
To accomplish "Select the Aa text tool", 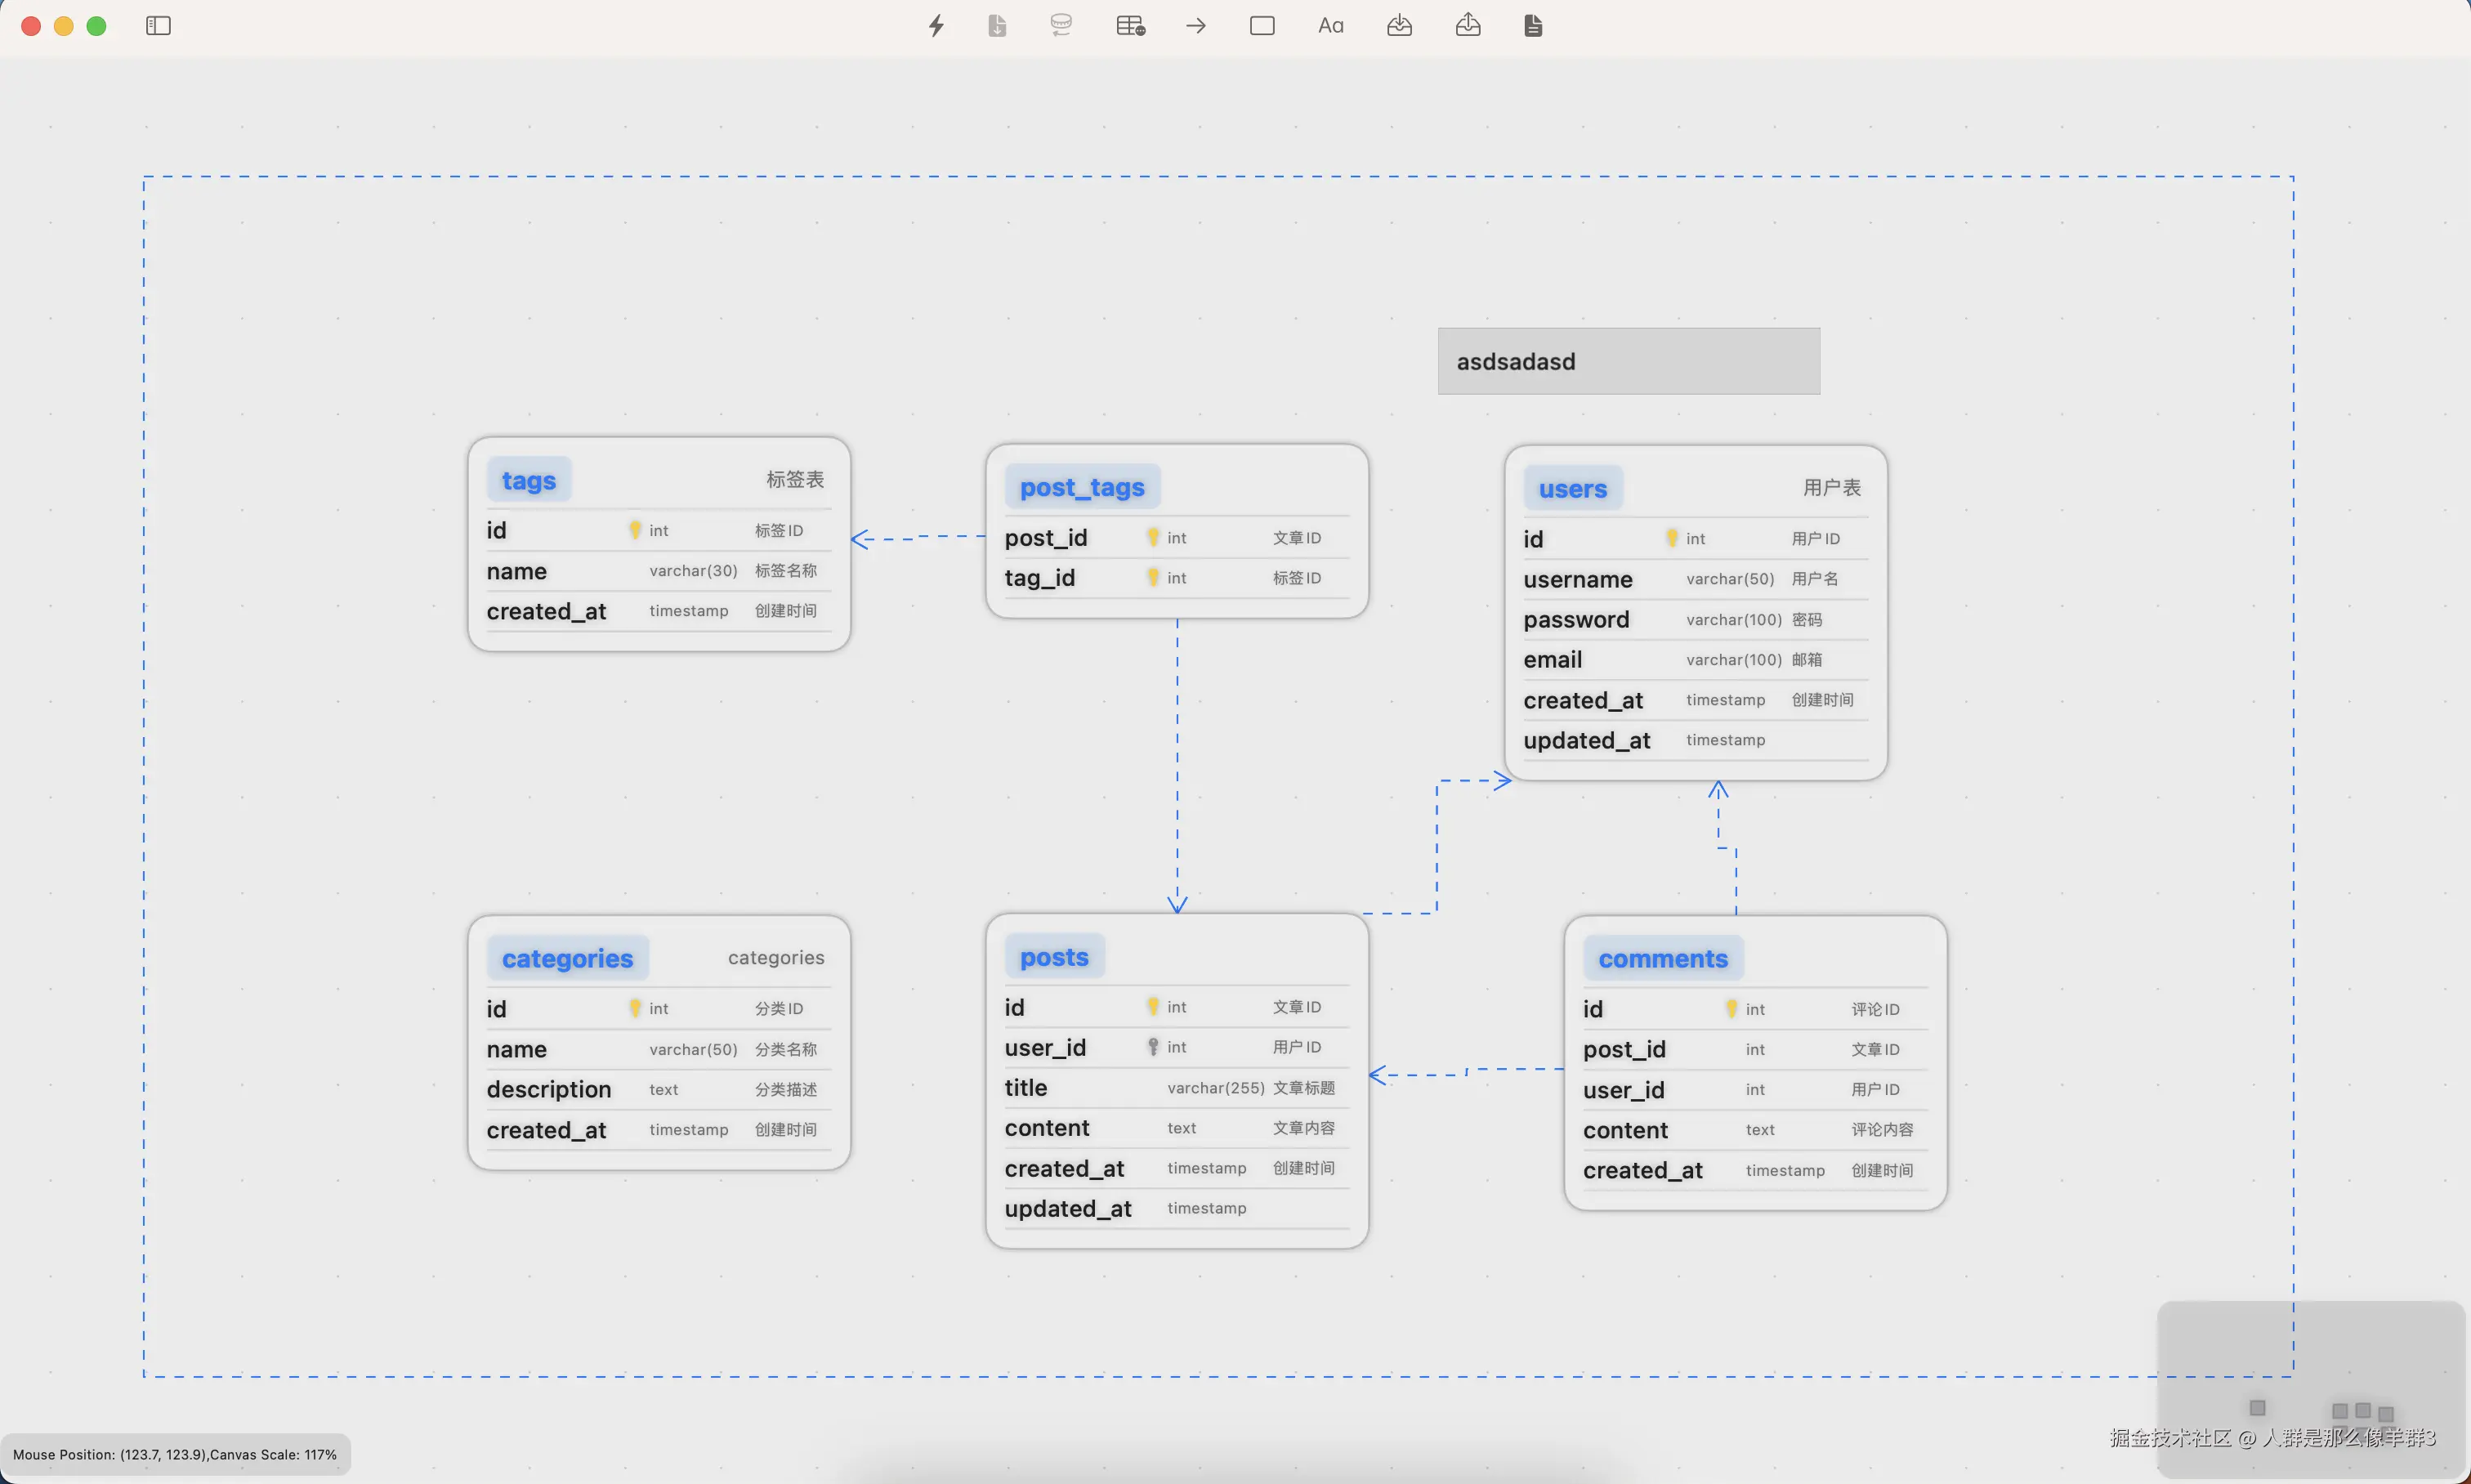I will [x=1330, y=26].
